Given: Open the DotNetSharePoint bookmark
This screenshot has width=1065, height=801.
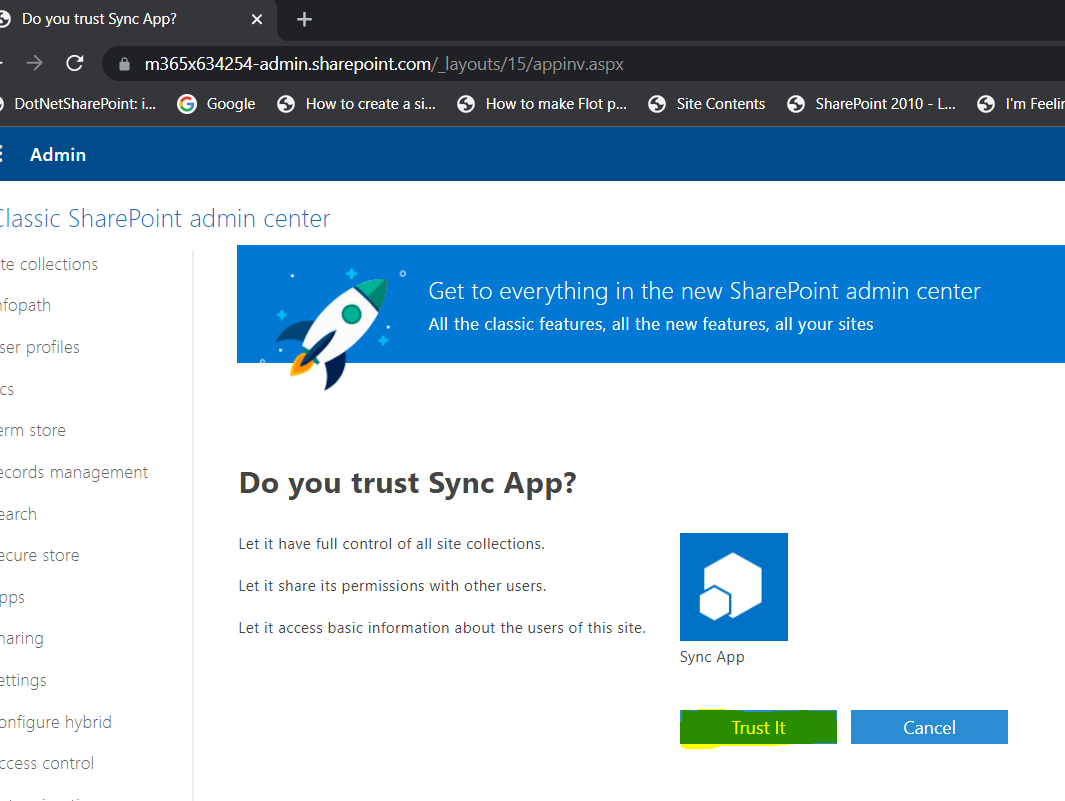Looking at the screenshot, I should coord(78,104).
